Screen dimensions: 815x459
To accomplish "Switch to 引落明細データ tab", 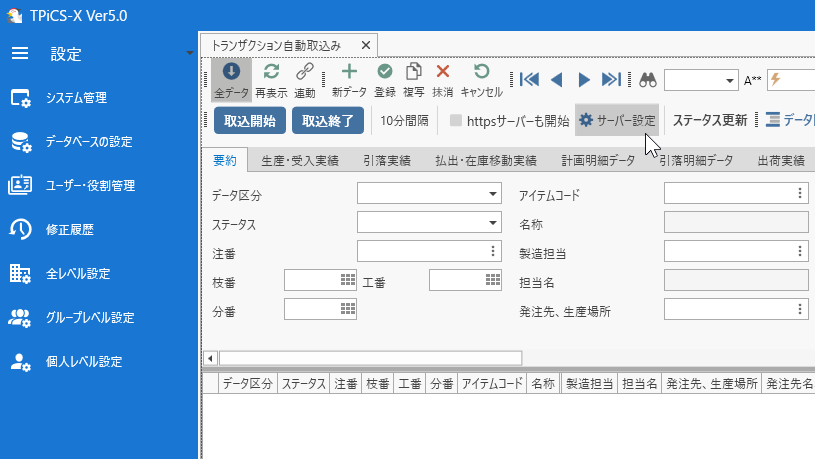I will point(696,161).
